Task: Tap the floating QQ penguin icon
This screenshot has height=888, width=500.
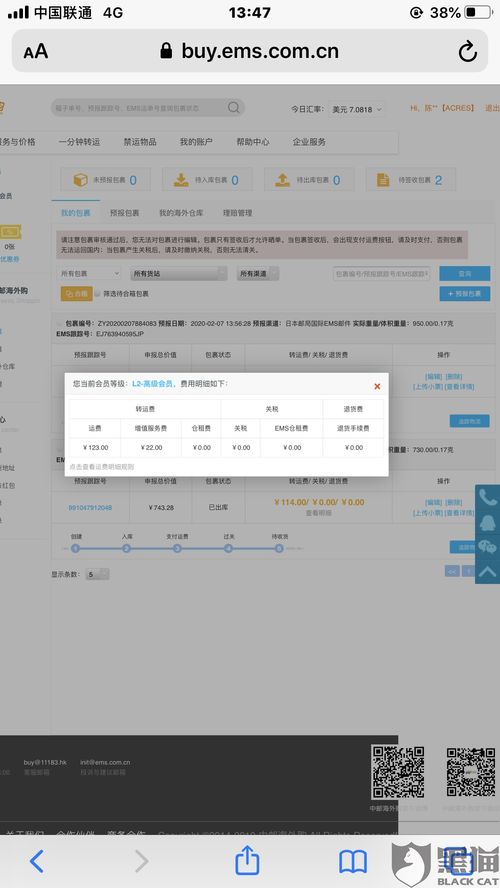Action: 488,523
